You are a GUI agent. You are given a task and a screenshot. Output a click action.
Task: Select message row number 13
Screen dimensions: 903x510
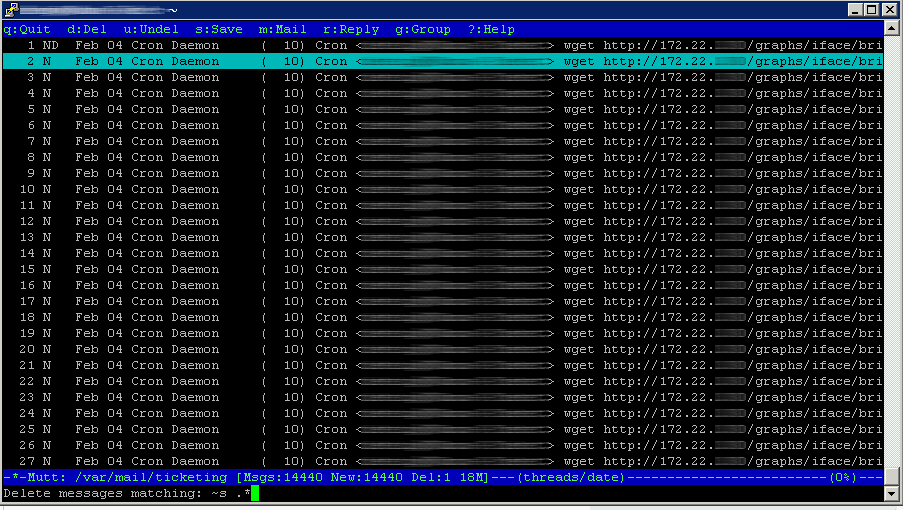point(442,237)
